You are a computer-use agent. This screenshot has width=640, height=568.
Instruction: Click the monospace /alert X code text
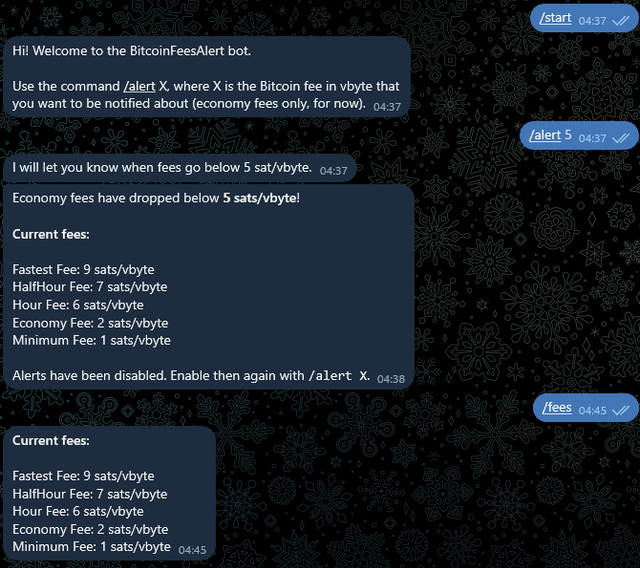pos(338,375)
